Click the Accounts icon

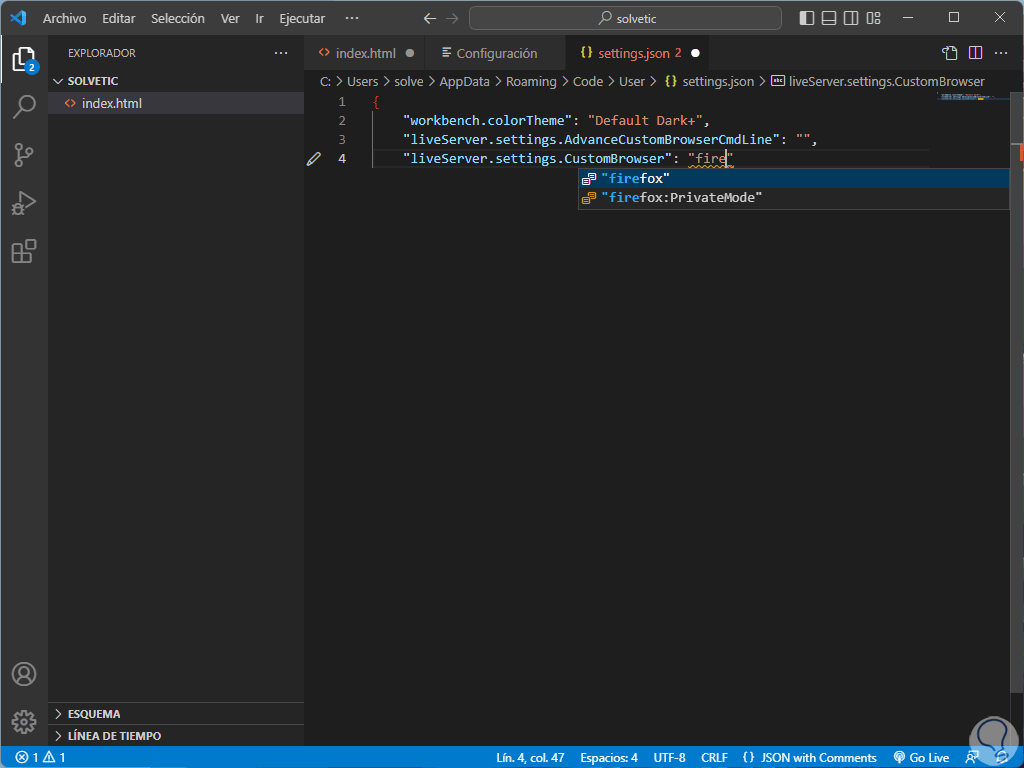(24, 674)
